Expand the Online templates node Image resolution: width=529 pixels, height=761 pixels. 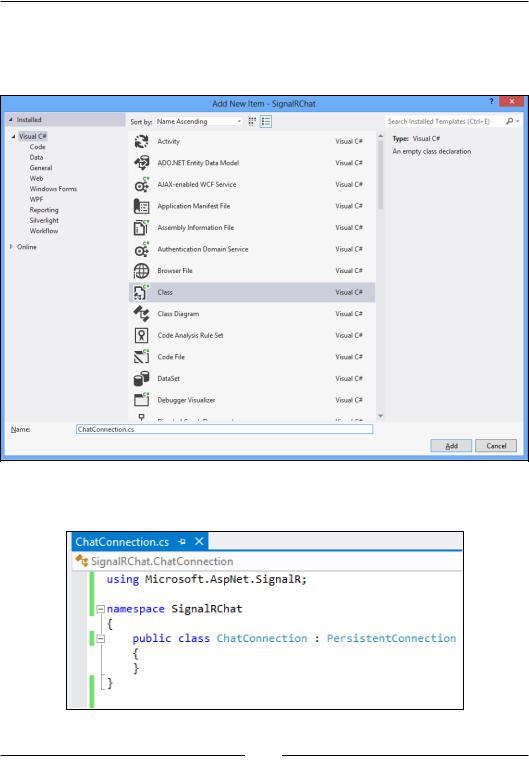[11, 247]
